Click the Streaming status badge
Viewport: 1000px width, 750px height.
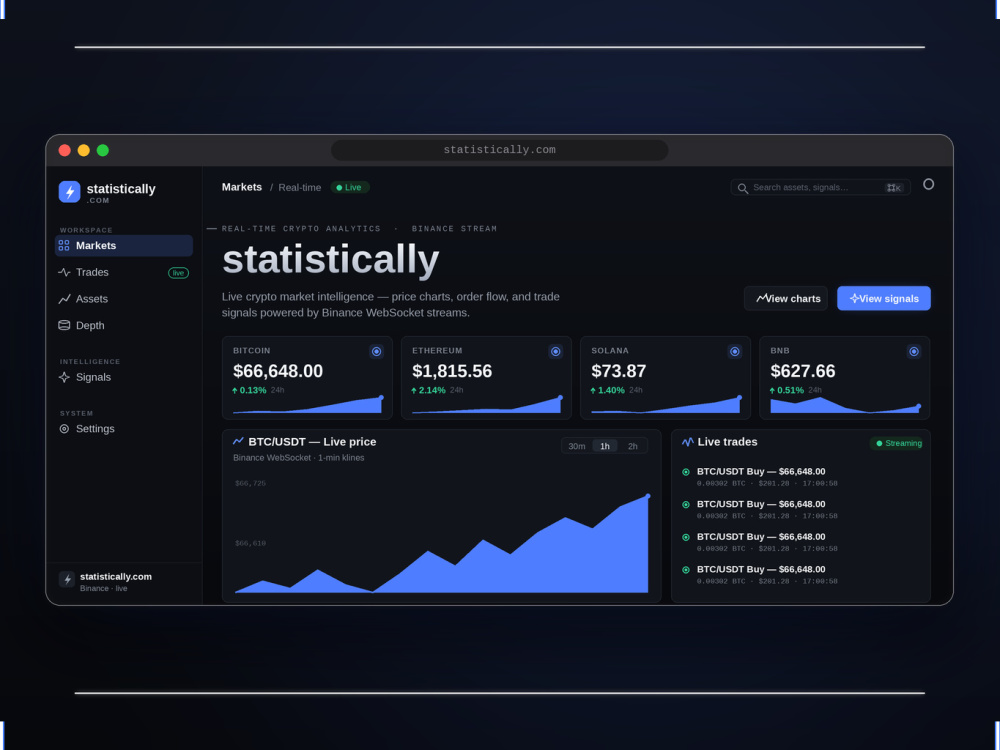point(898,443)
